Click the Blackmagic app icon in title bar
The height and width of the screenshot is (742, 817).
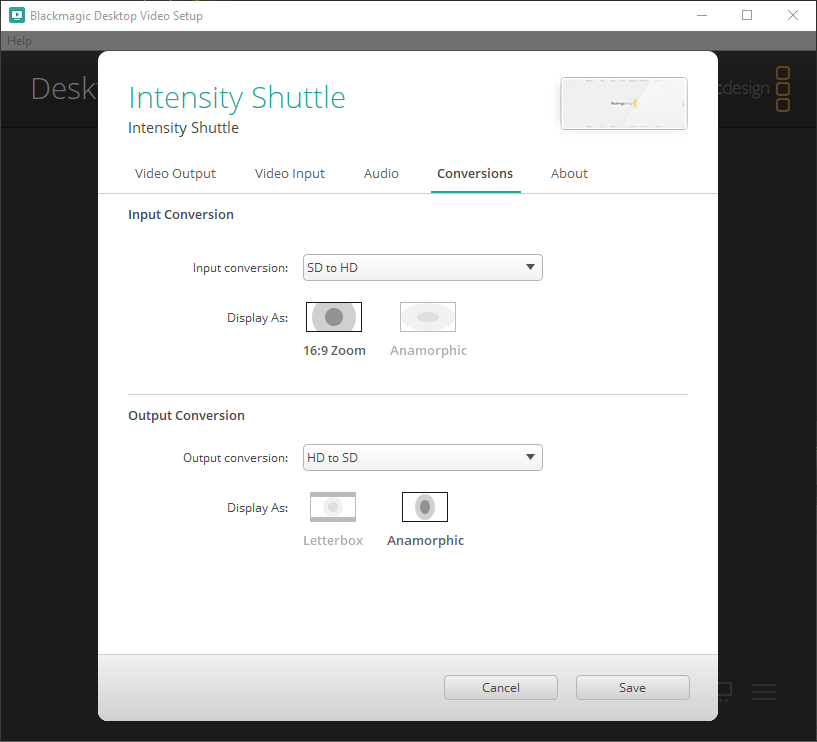(x=17, y=16)
